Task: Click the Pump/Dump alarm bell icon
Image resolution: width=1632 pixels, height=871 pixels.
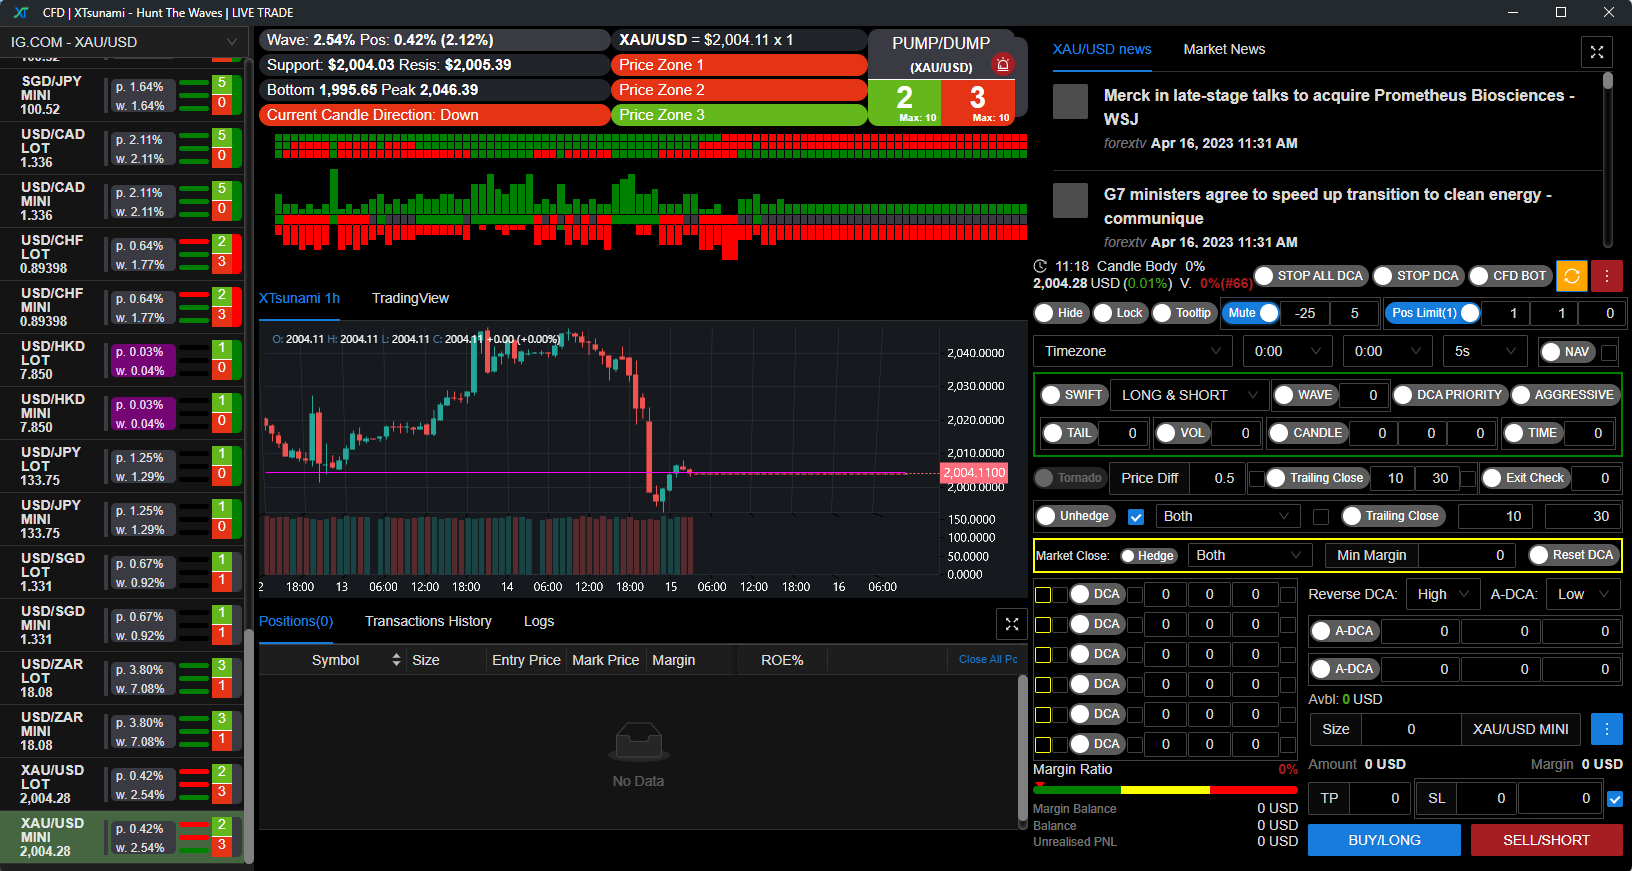Action: (1002, 64)
